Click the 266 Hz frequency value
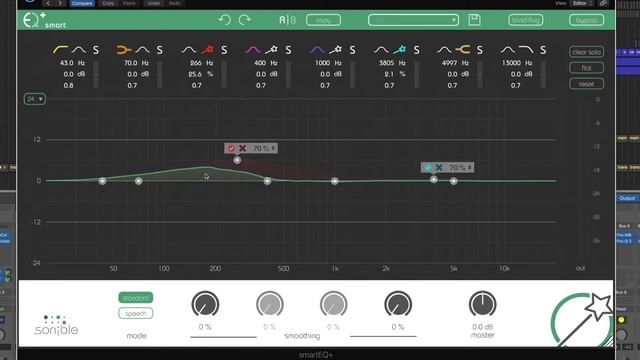This screenshot has width=640, height=360. [196, 63]
